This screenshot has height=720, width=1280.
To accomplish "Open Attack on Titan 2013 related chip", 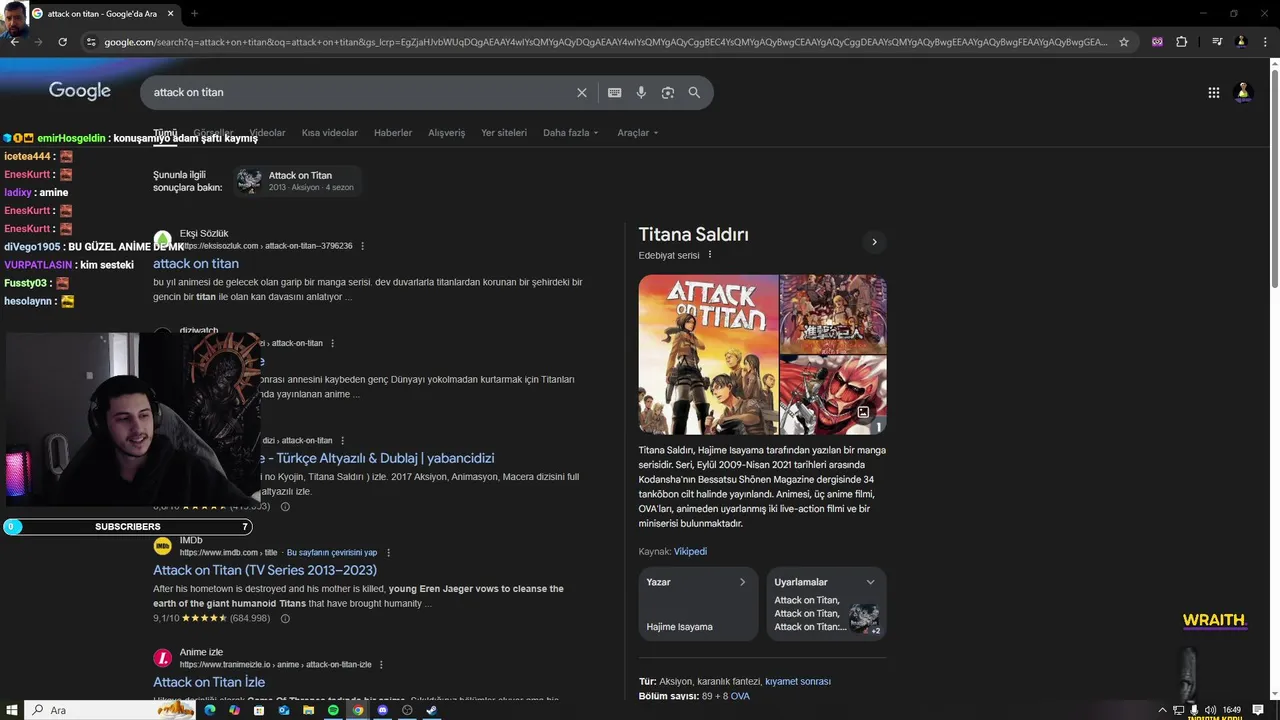I will 297,181.
